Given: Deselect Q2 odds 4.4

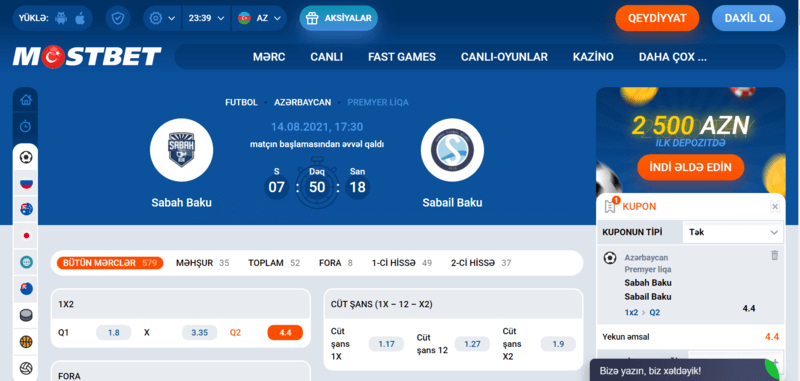Looking at the screenshot, I should pyautogui.click(x=285, y=333).
